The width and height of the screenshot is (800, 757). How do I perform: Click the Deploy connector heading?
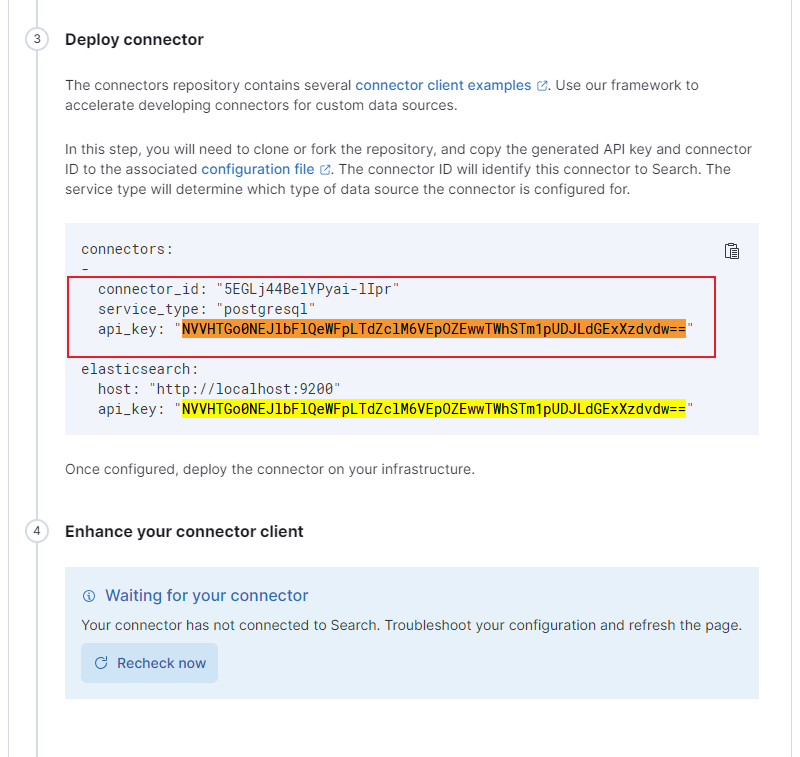(134, 39)
